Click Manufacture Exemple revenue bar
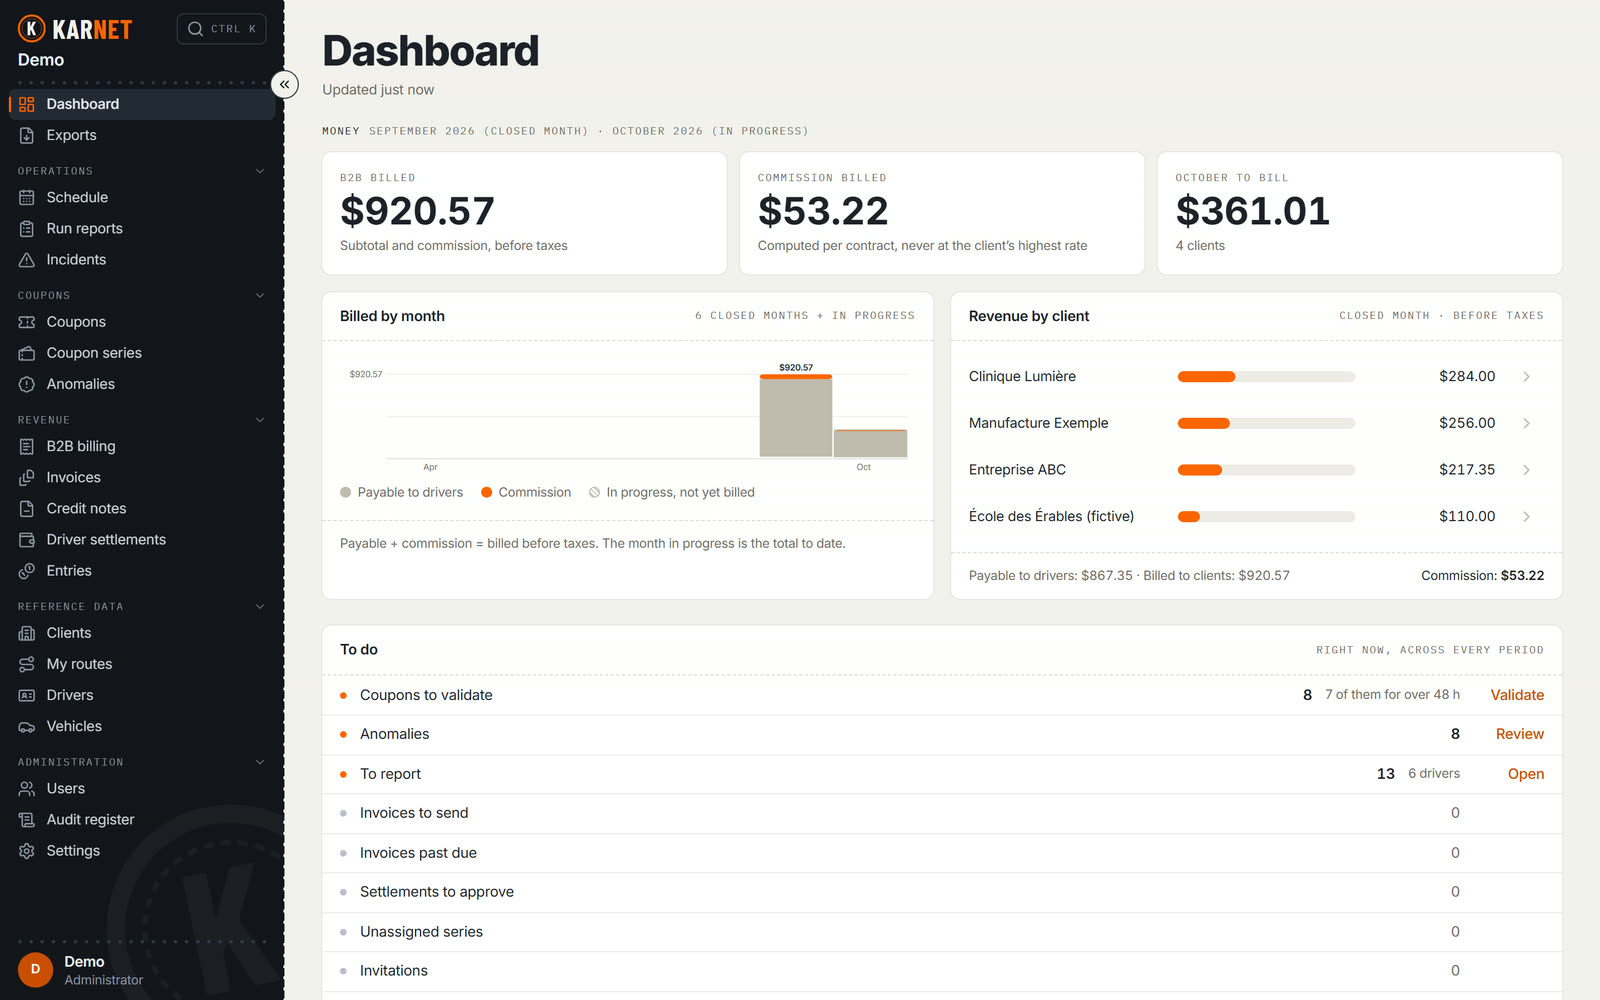The width and height of the screenshot is (1600, 1000). (1266, 423)
